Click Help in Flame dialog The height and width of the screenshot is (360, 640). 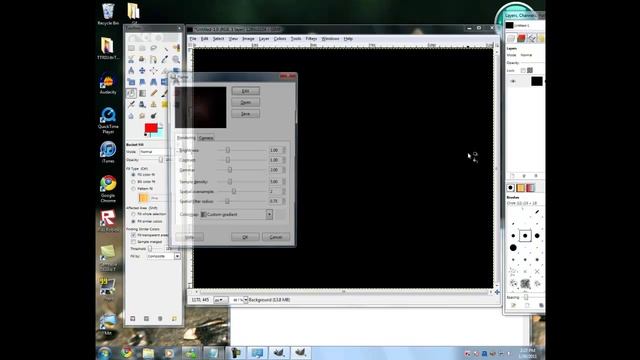tap(189, 237)
